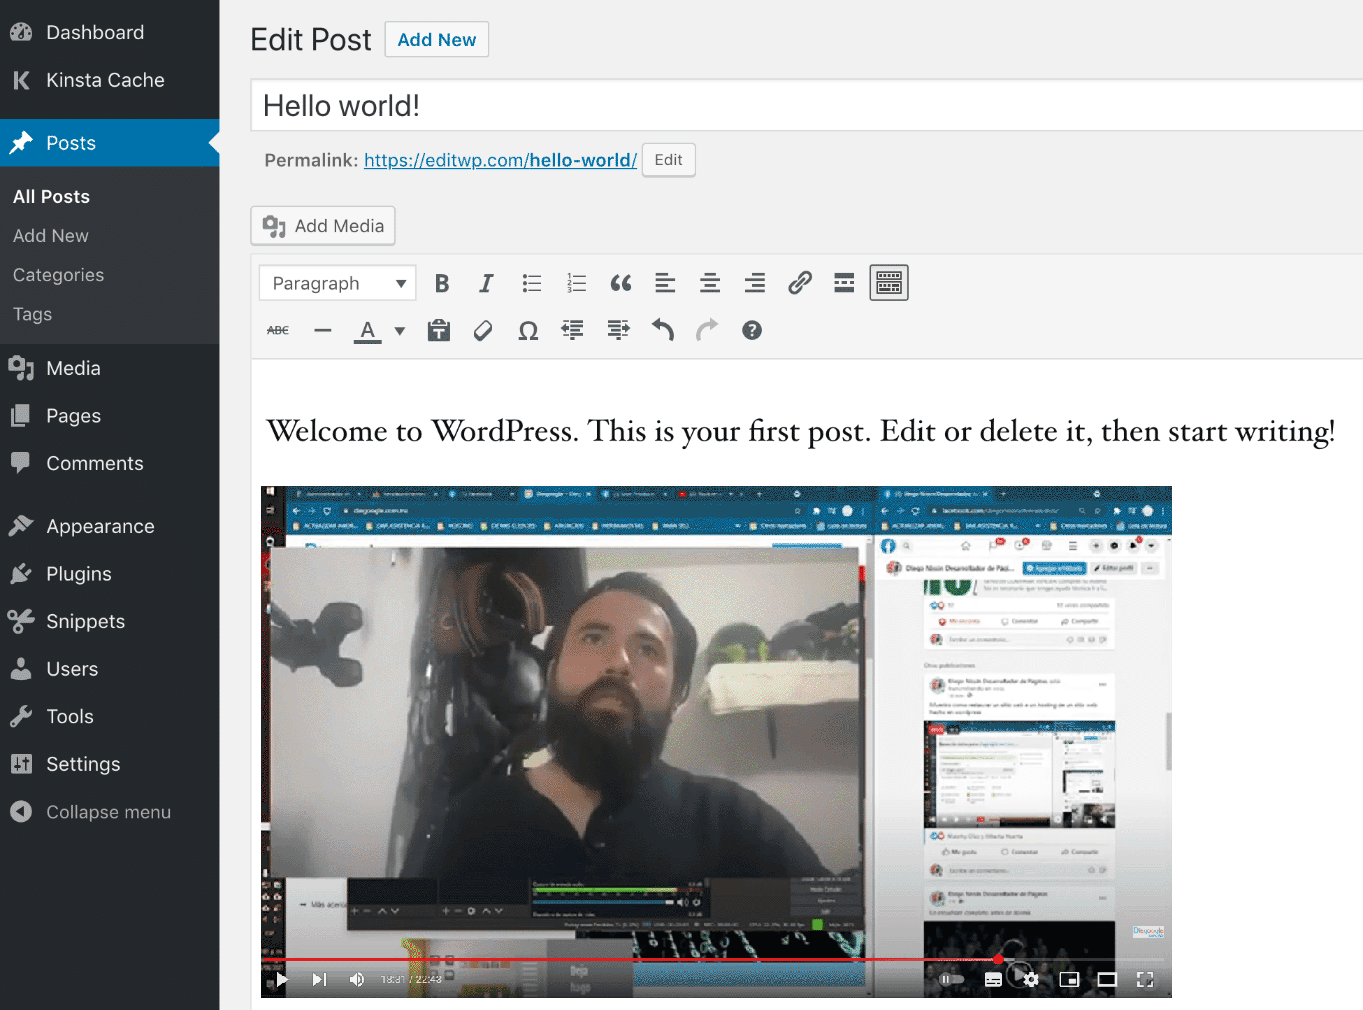Toggle italic formatting in the editor toolbar
This screenshot has width=1363, height=1010.
click(486, 283)
